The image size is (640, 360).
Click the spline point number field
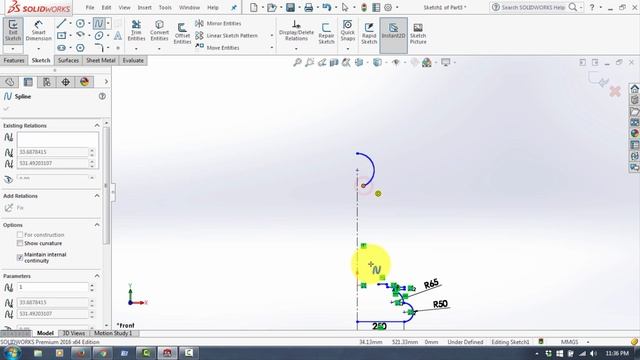click(x=53, y=287)
